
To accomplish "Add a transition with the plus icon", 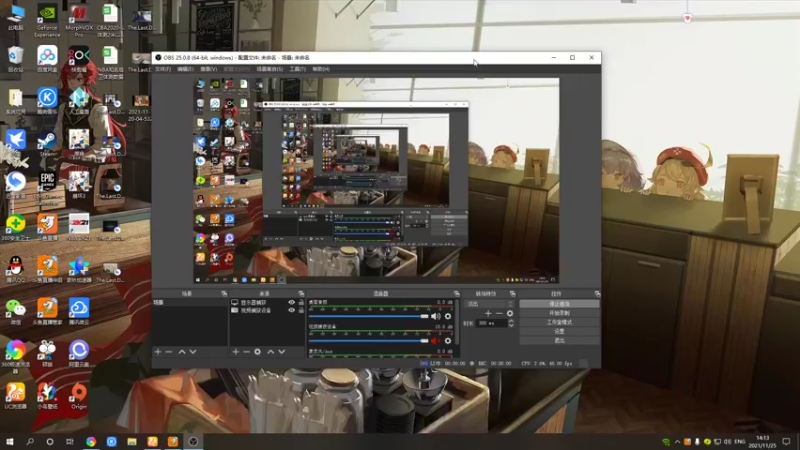I will tap(488, 313).
